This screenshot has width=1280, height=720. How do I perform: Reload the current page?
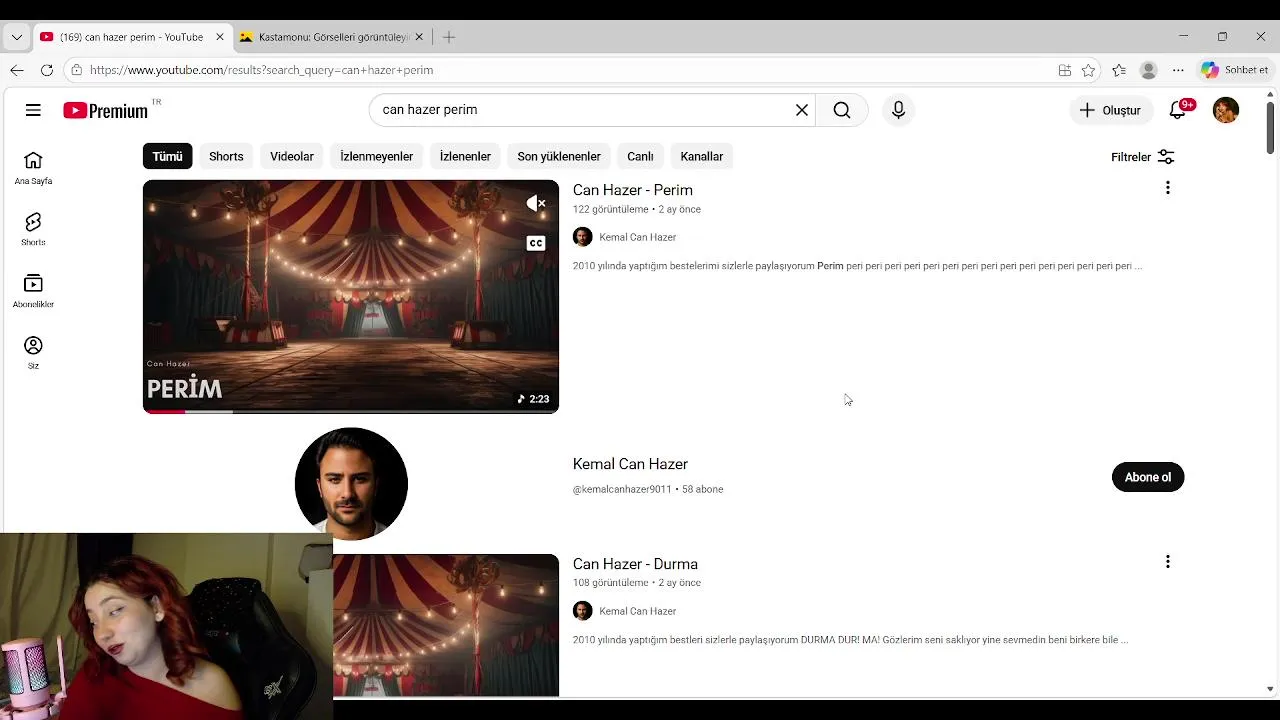(47, 70)
